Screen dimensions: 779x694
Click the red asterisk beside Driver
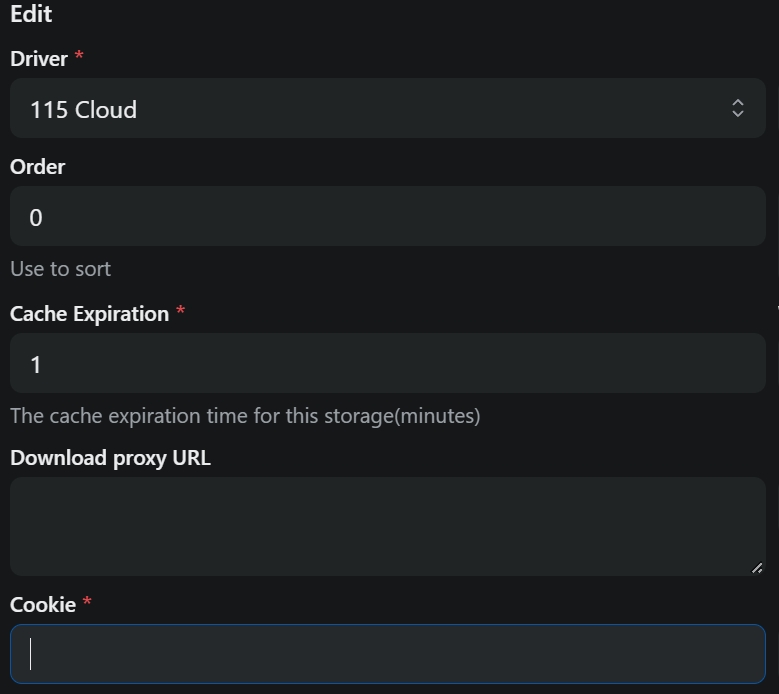pyautogui.click(x=79, y=55)
